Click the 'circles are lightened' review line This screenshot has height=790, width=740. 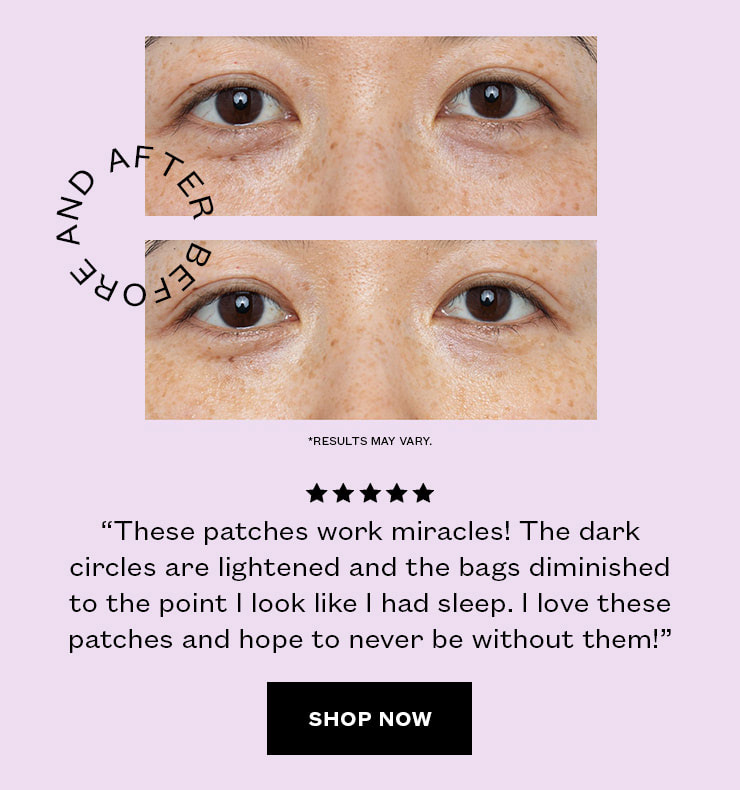point(370,568)
